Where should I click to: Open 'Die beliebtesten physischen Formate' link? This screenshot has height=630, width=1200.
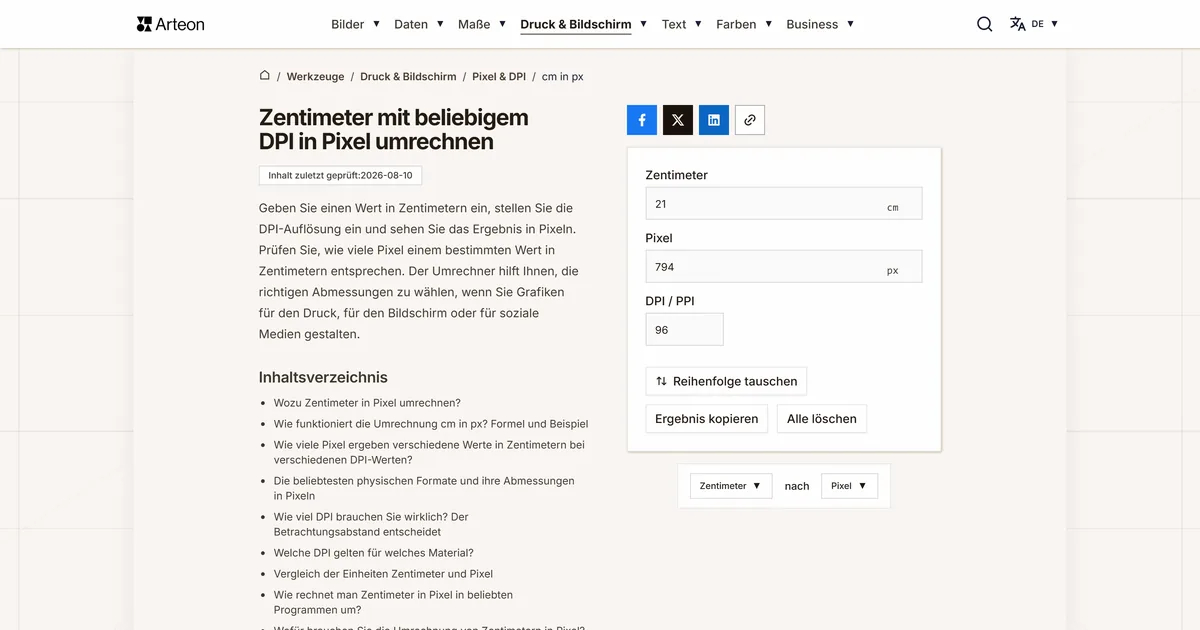[424, 488]
